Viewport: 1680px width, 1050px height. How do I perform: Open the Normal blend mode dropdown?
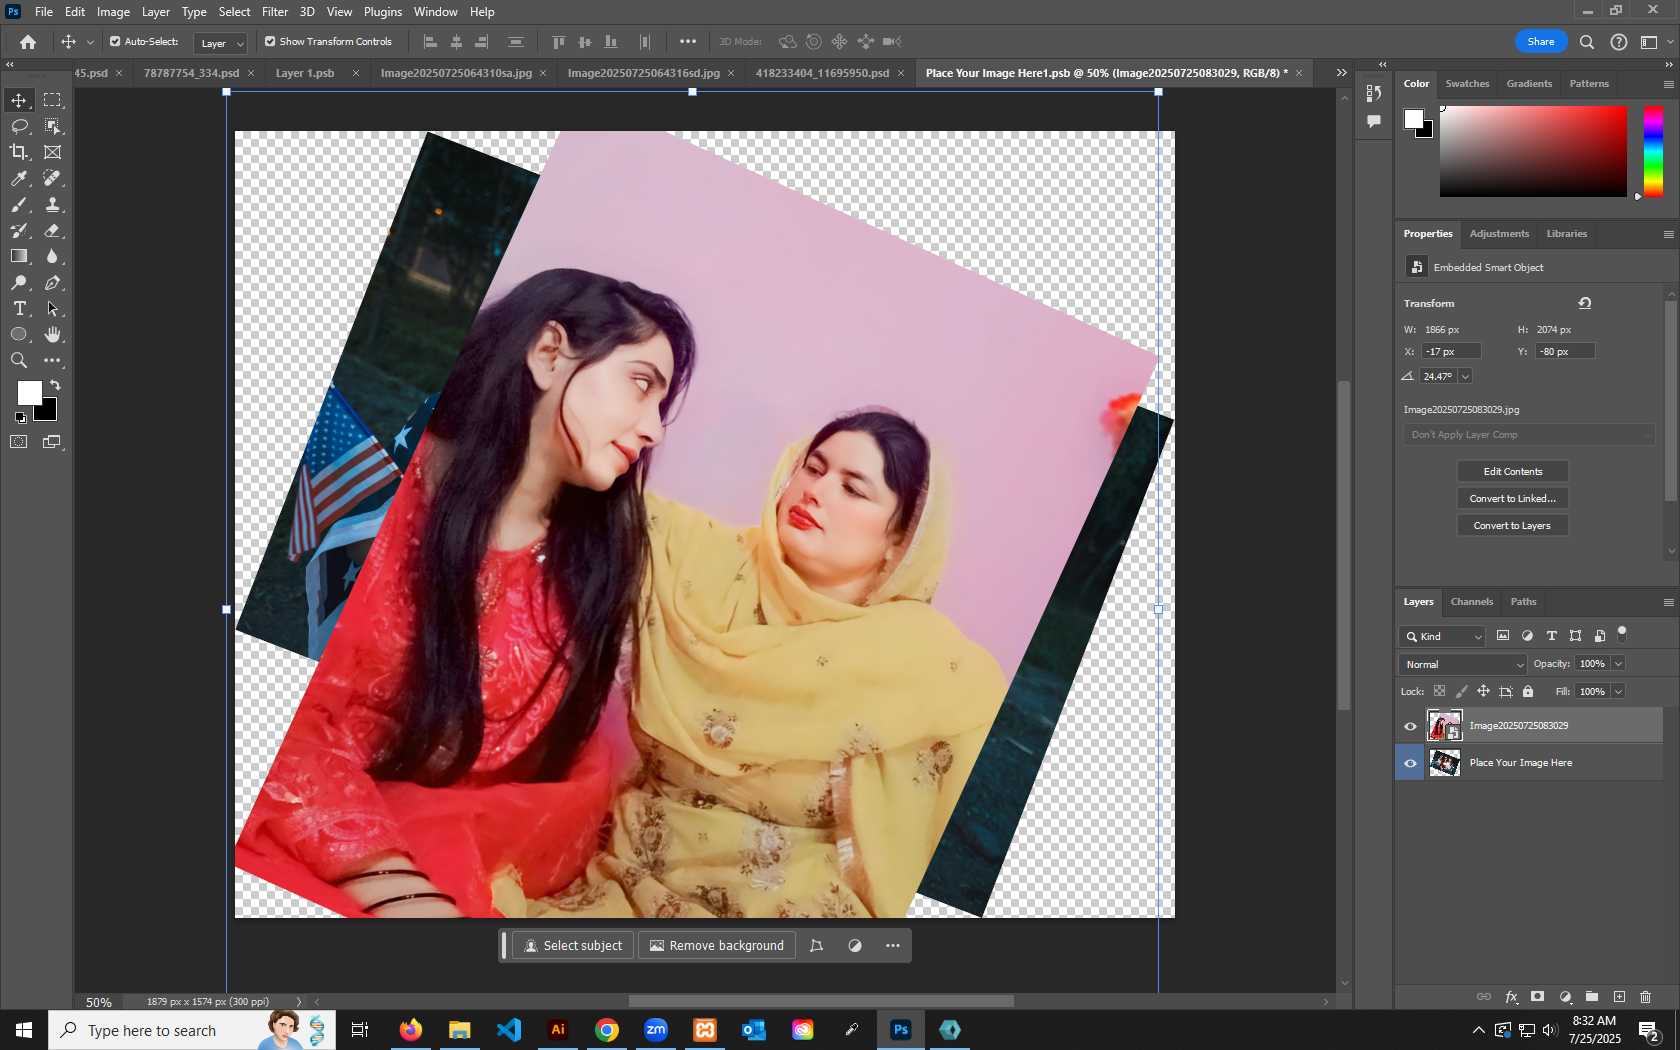(x=1463, y=664)
